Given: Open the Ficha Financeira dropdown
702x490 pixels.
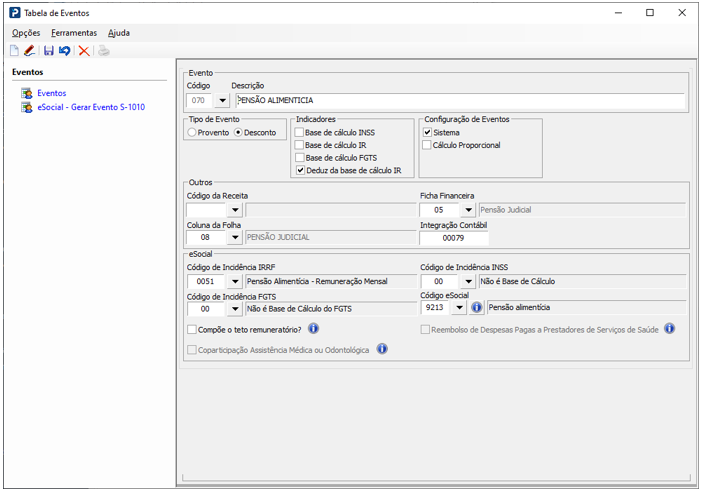Looking at the screenshot, I should (x=468, y=210).
